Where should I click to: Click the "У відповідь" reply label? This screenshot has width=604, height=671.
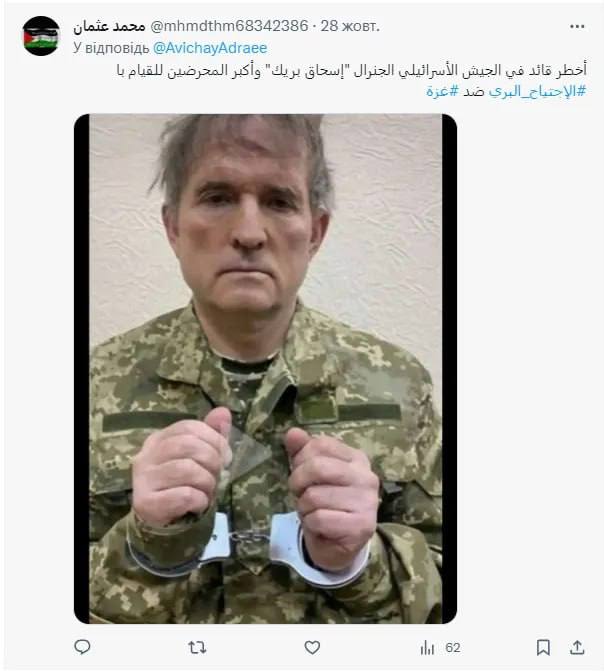pos(111,48)
